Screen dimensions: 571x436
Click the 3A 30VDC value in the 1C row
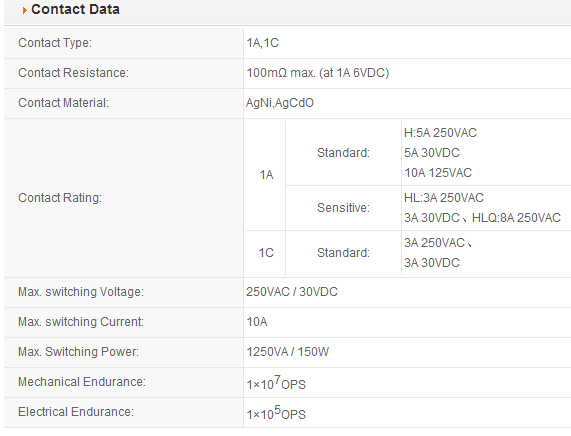(x=432, y=263)
